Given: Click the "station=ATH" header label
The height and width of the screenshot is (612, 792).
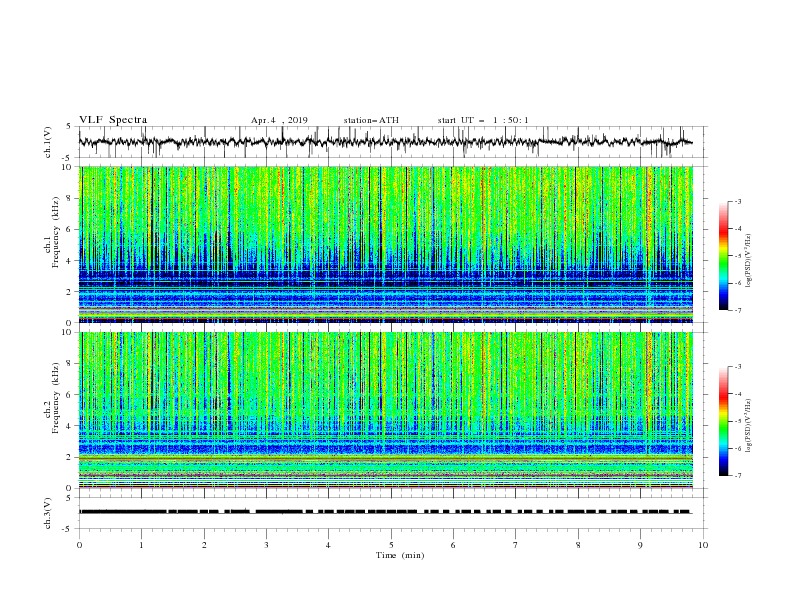Looking at the screenshot, I should pos(371,120).
